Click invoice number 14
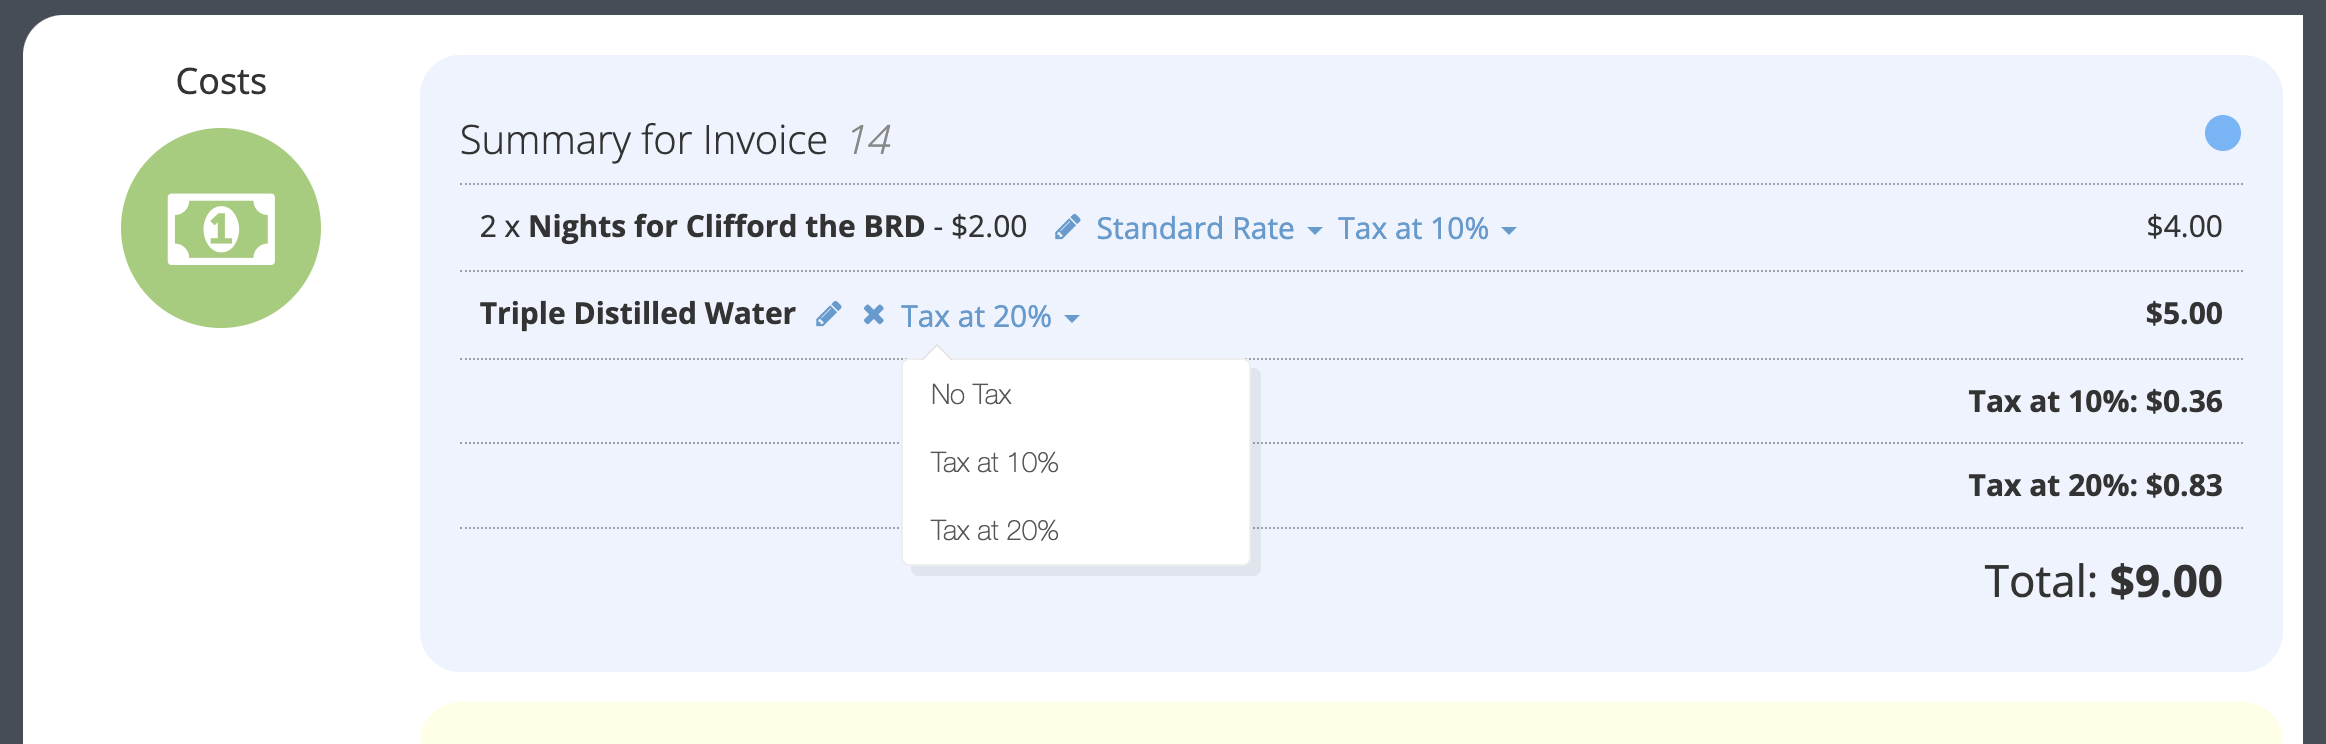2326x744 pixels. pyautogui.click(x=869, y=140)
